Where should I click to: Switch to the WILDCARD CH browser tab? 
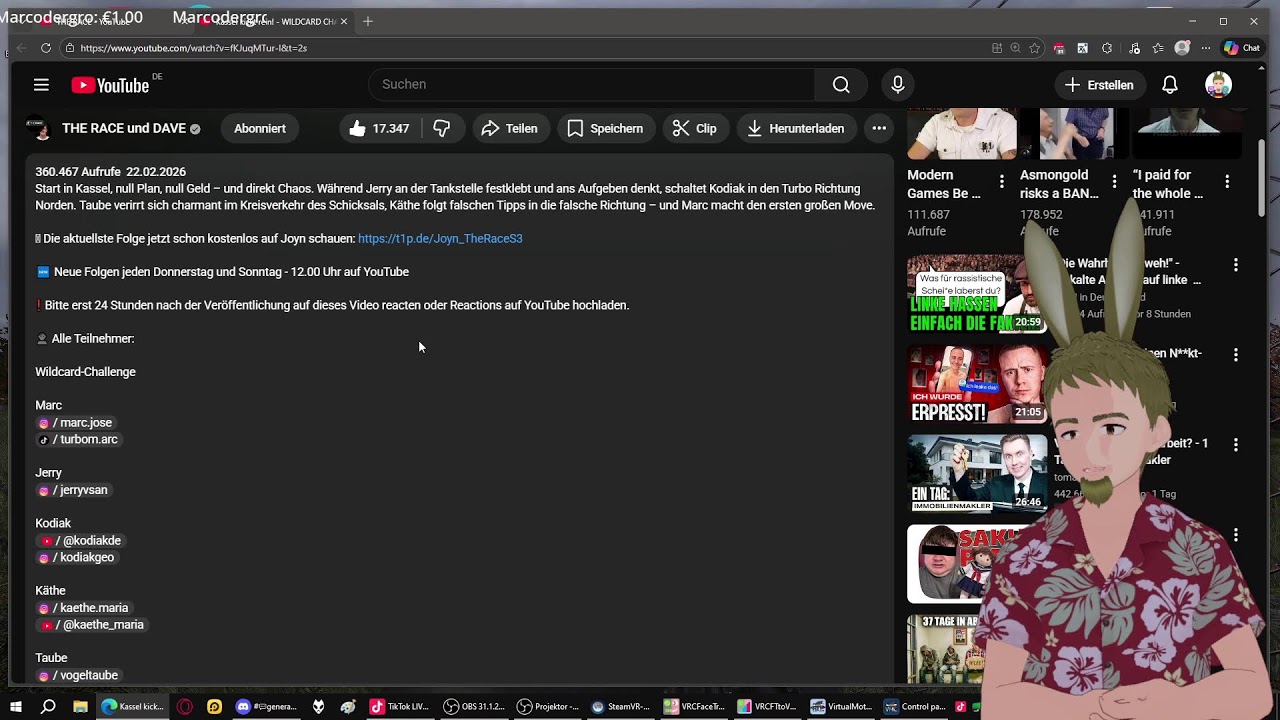point(270,21)
